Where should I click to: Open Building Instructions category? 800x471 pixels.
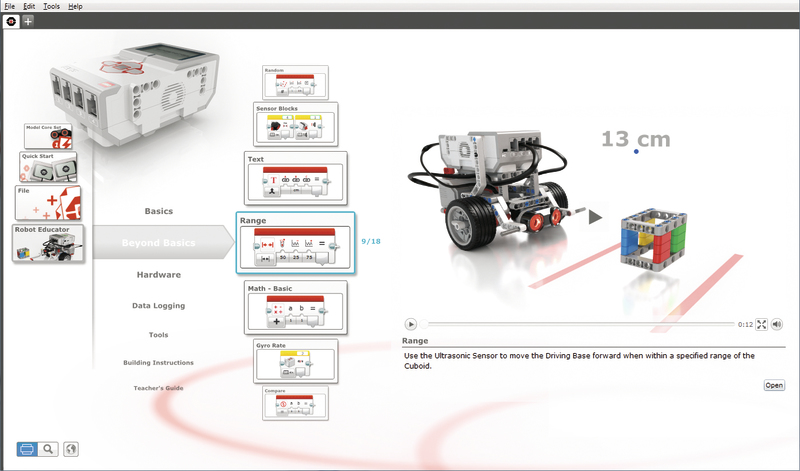159,362
